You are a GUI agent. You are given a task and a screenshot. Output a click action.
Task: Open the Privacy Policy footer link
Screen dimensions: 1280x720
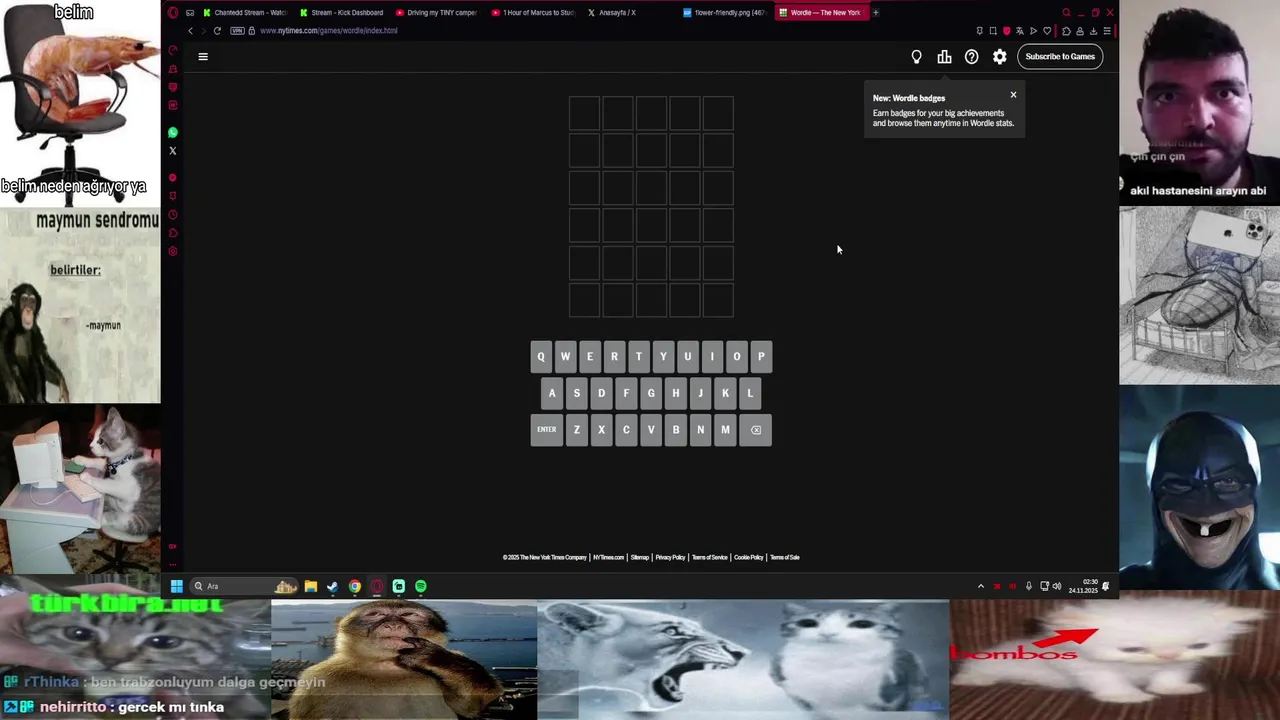(x=670, y=557)
